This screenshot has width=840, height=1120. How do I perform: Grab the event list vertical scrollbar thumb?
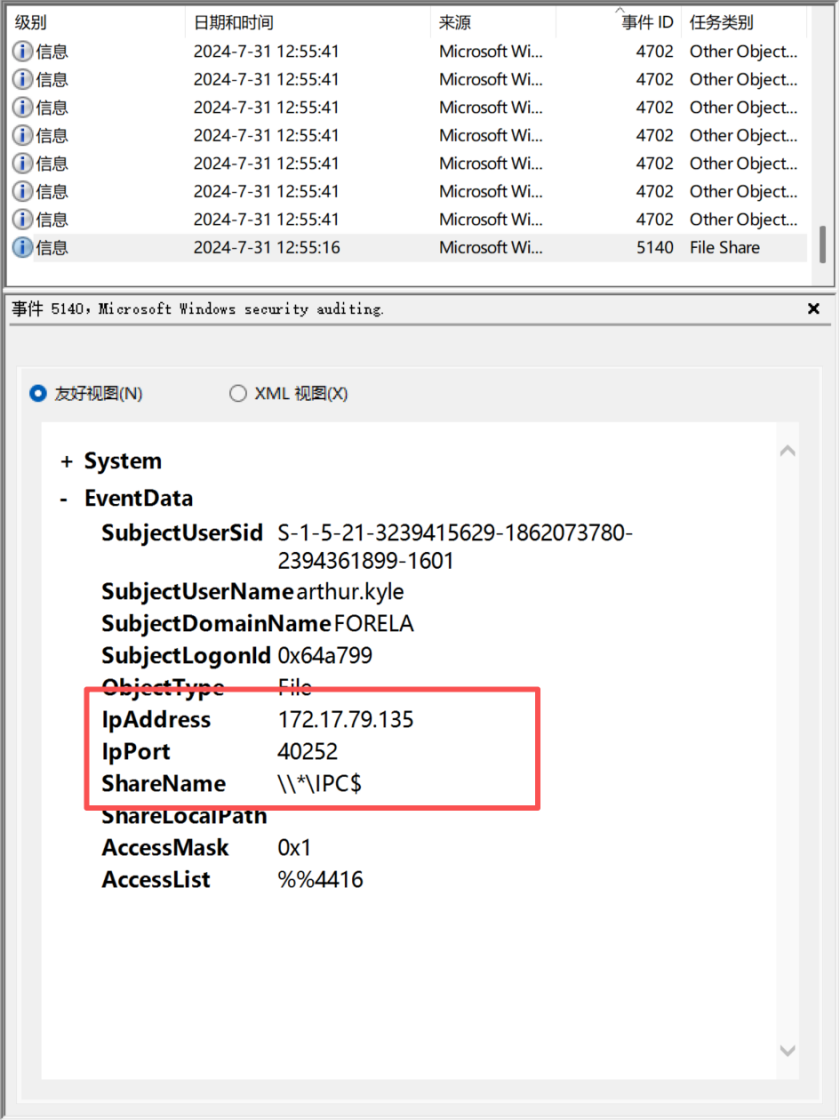[x=823, y=243]
